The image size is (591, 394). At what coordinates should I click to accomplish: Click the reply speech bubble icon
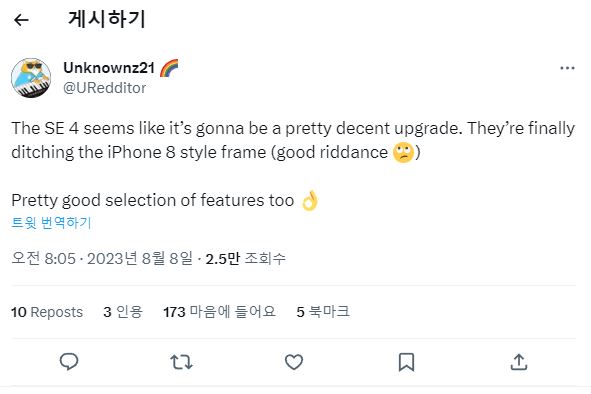tap(69, 362)
